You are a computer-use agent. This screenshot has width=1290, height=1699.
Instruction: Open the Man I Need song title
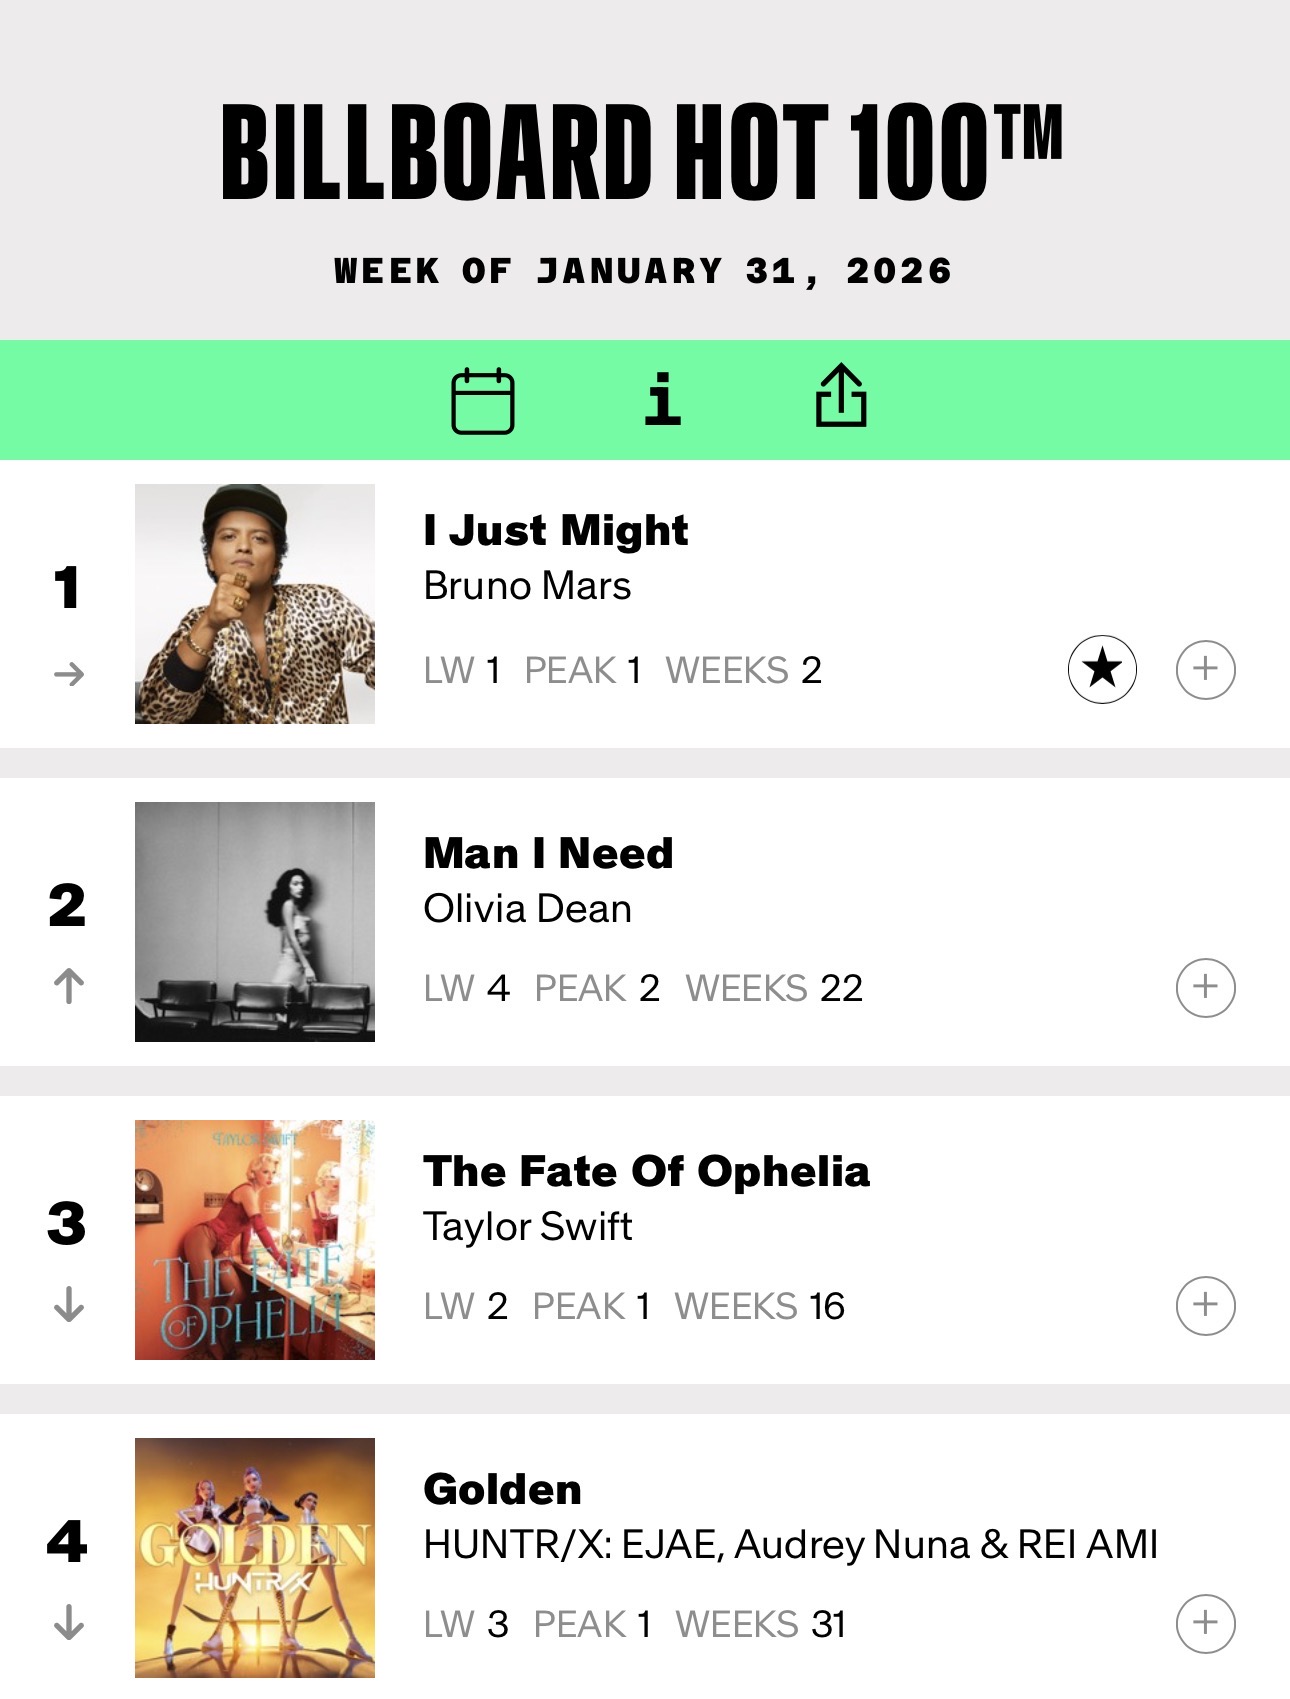(x=548, y=853)
